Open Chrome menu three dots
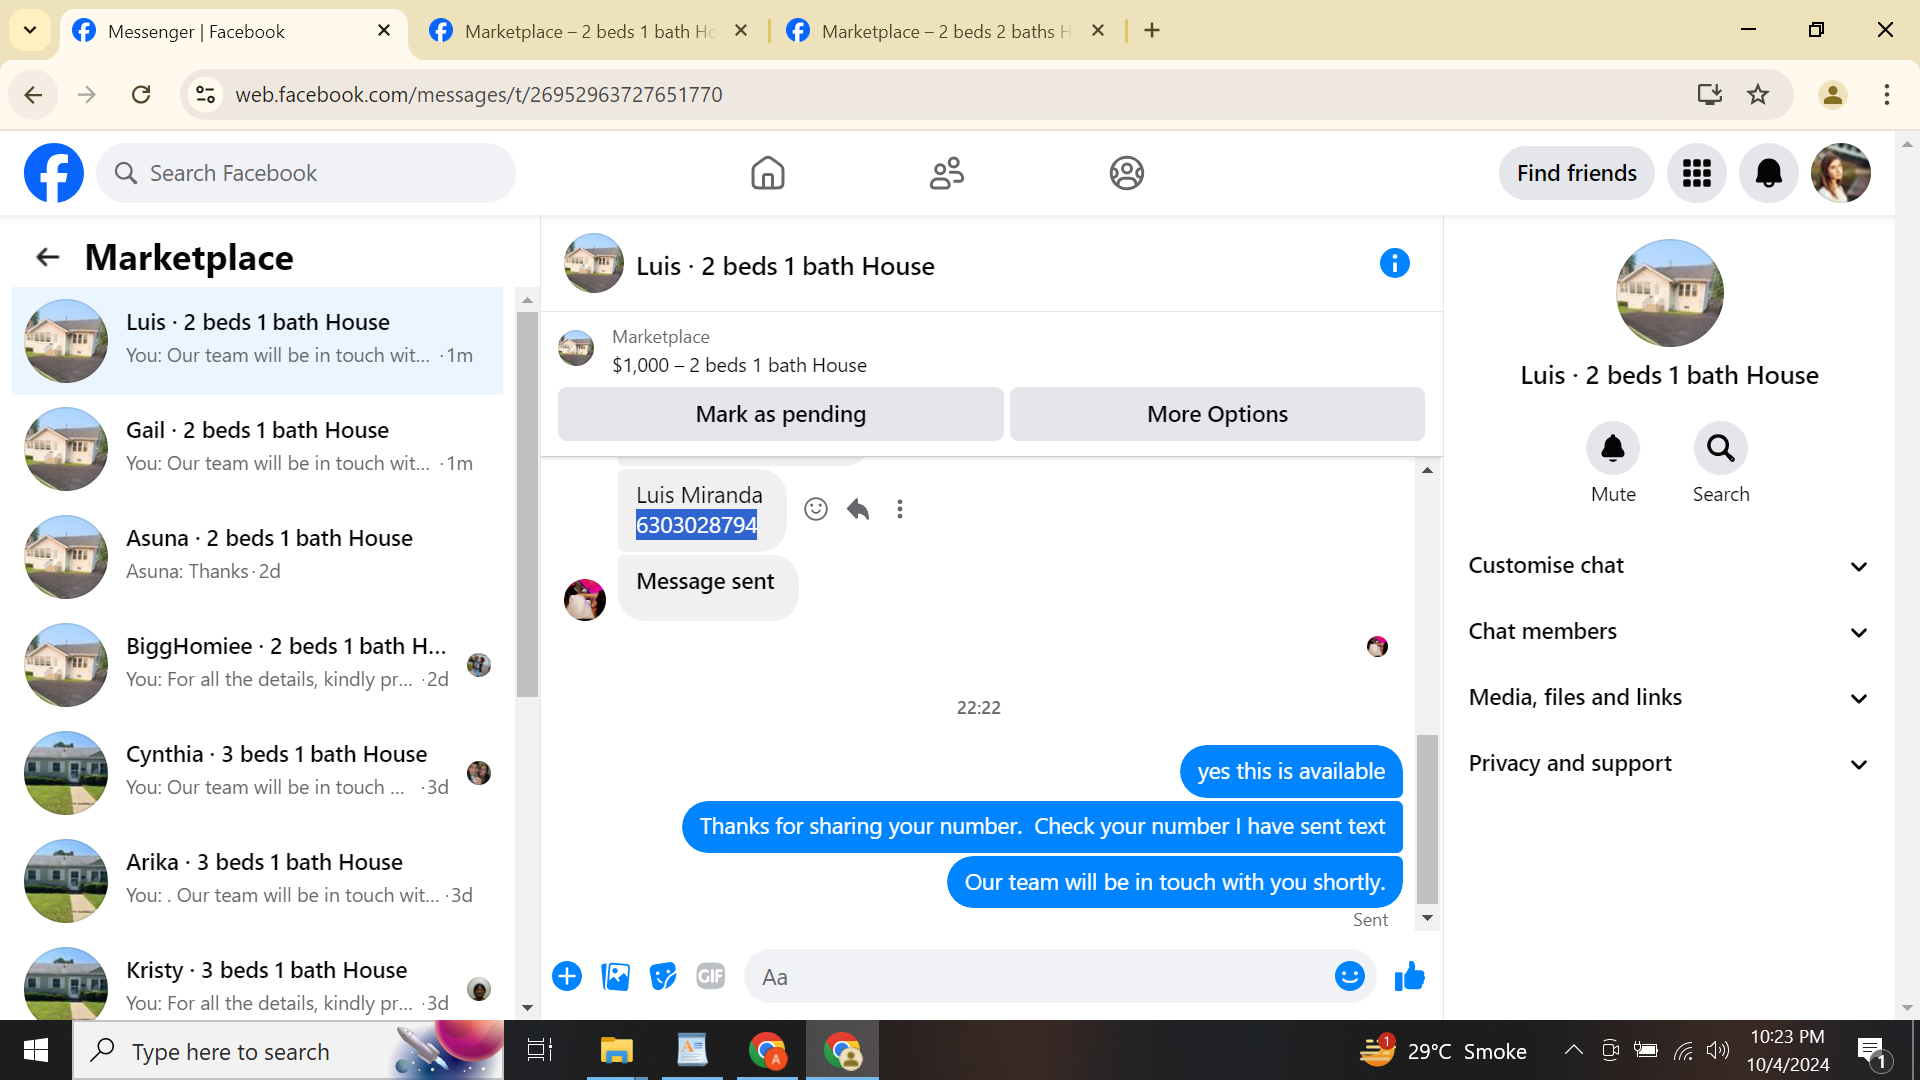This screenshot has height=1080, width=1920. click(1886, 94)
